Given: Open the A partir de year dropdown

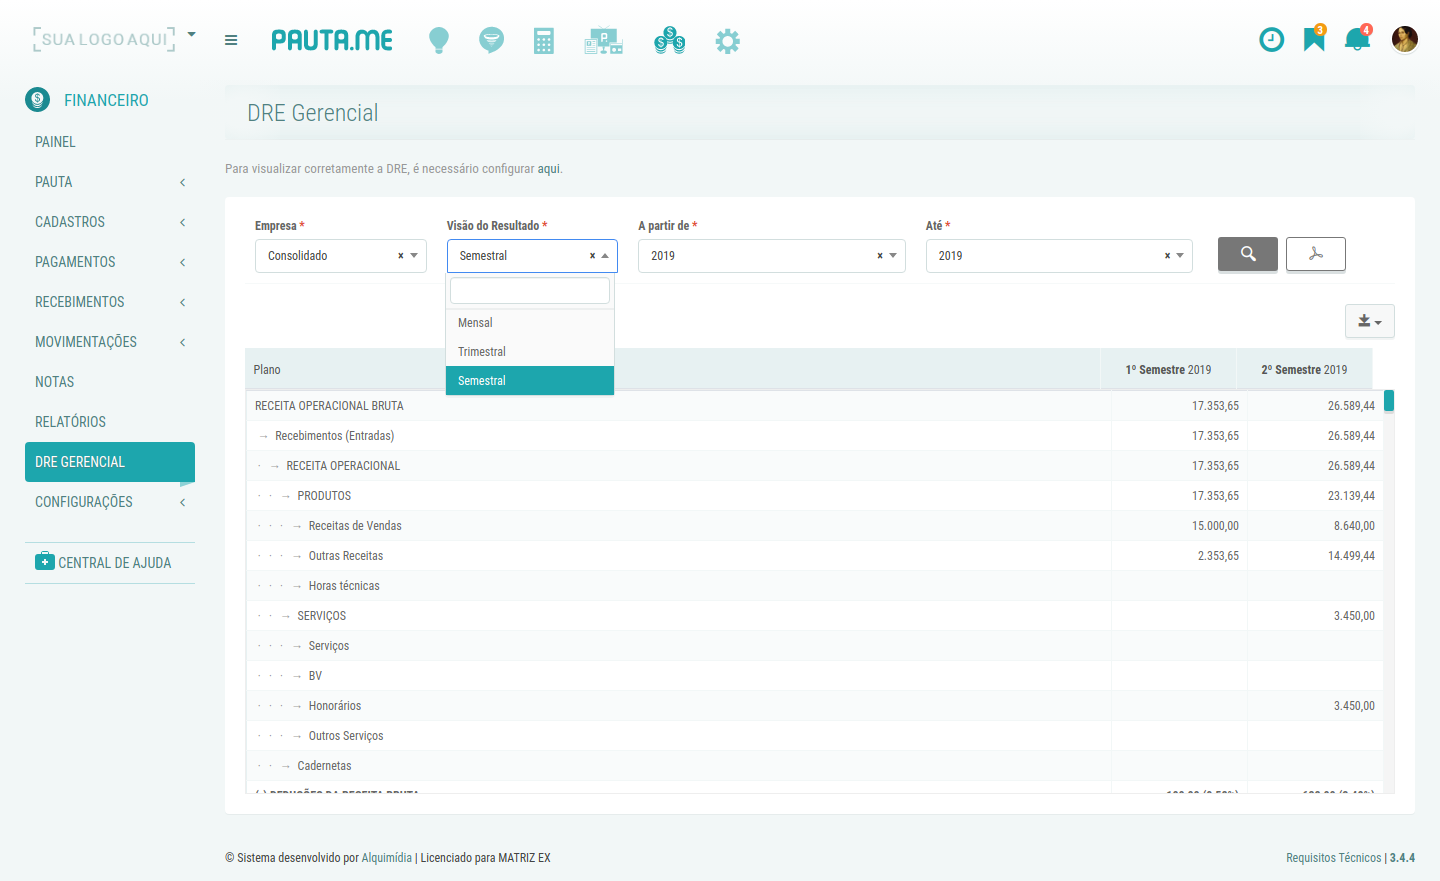Looking at the screenshot, I should (x=772, y=256).
